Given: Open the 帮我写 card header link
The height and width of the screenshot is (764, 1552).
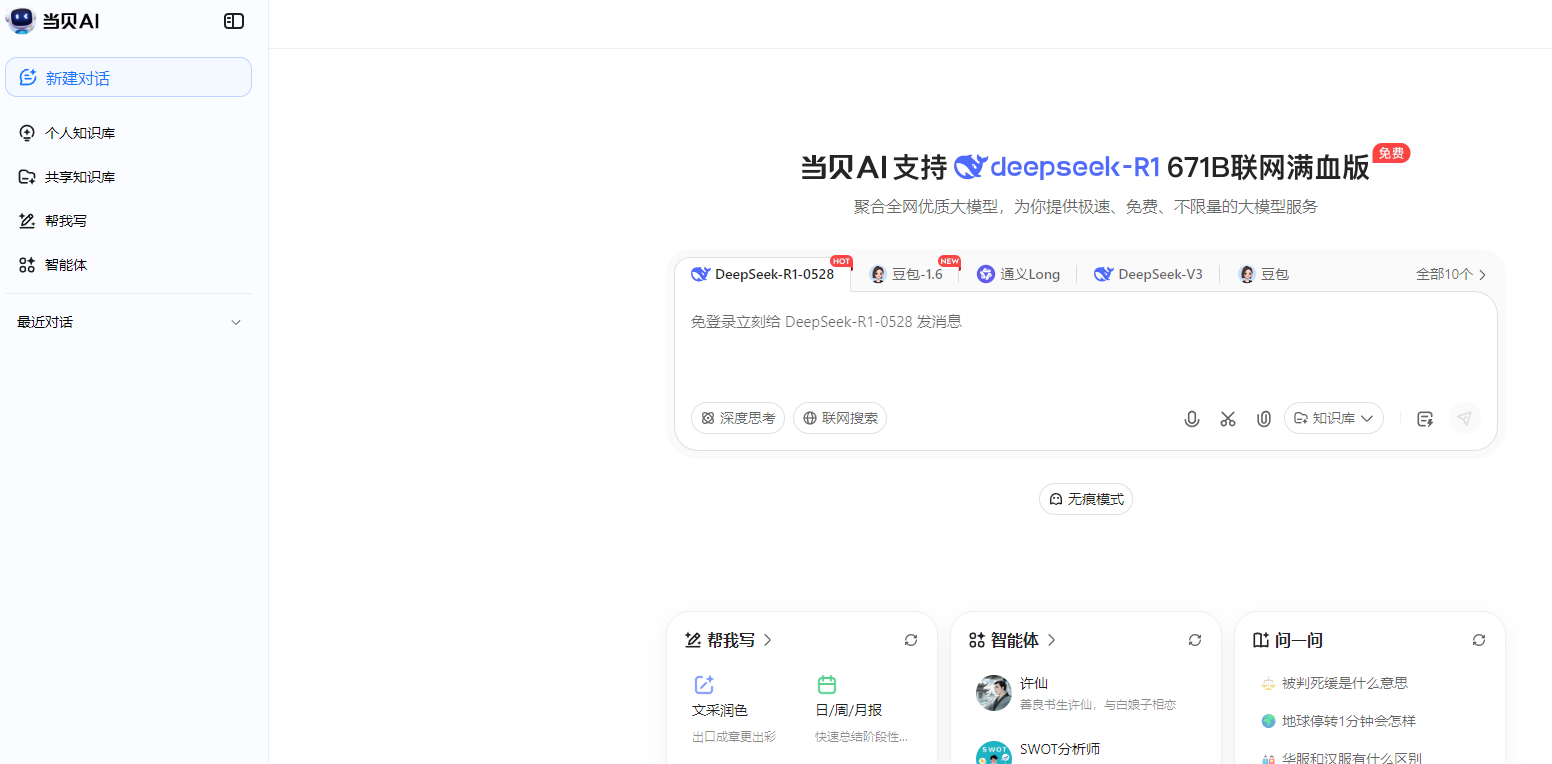Looking at the screenshot, I should click(729, 640).
